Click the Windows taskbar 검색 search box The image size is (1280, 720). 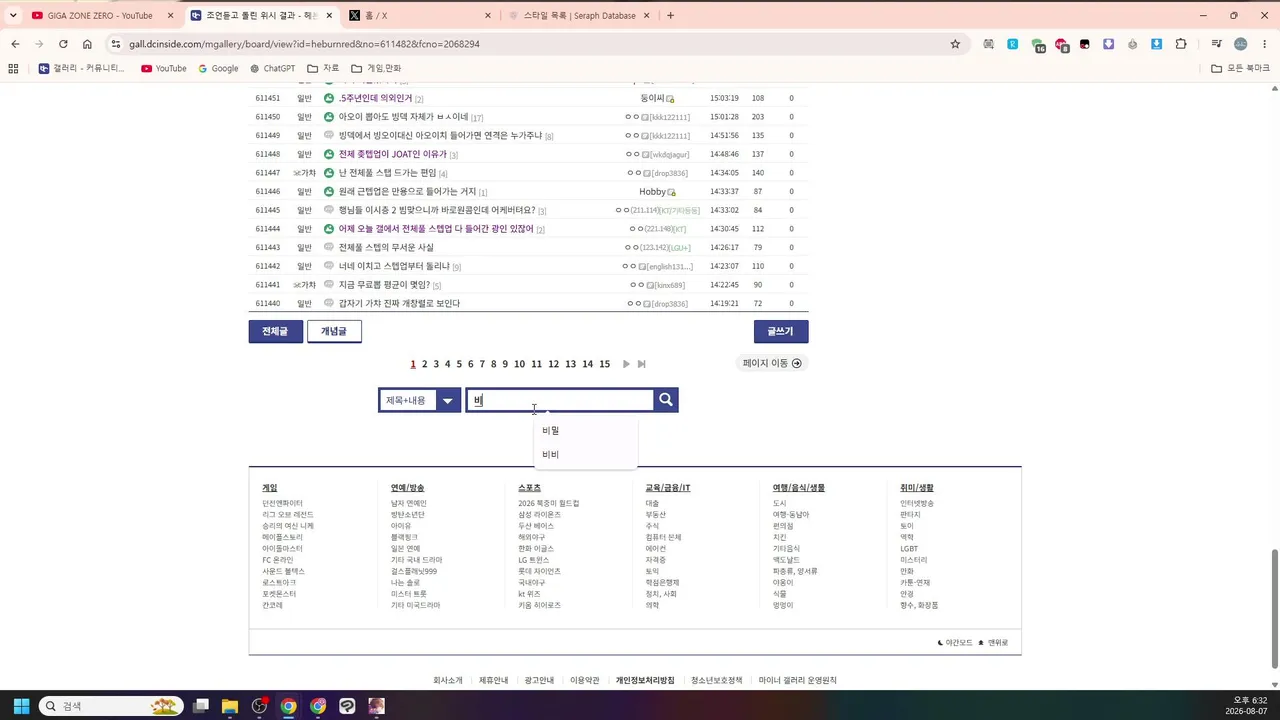[110, 706]
